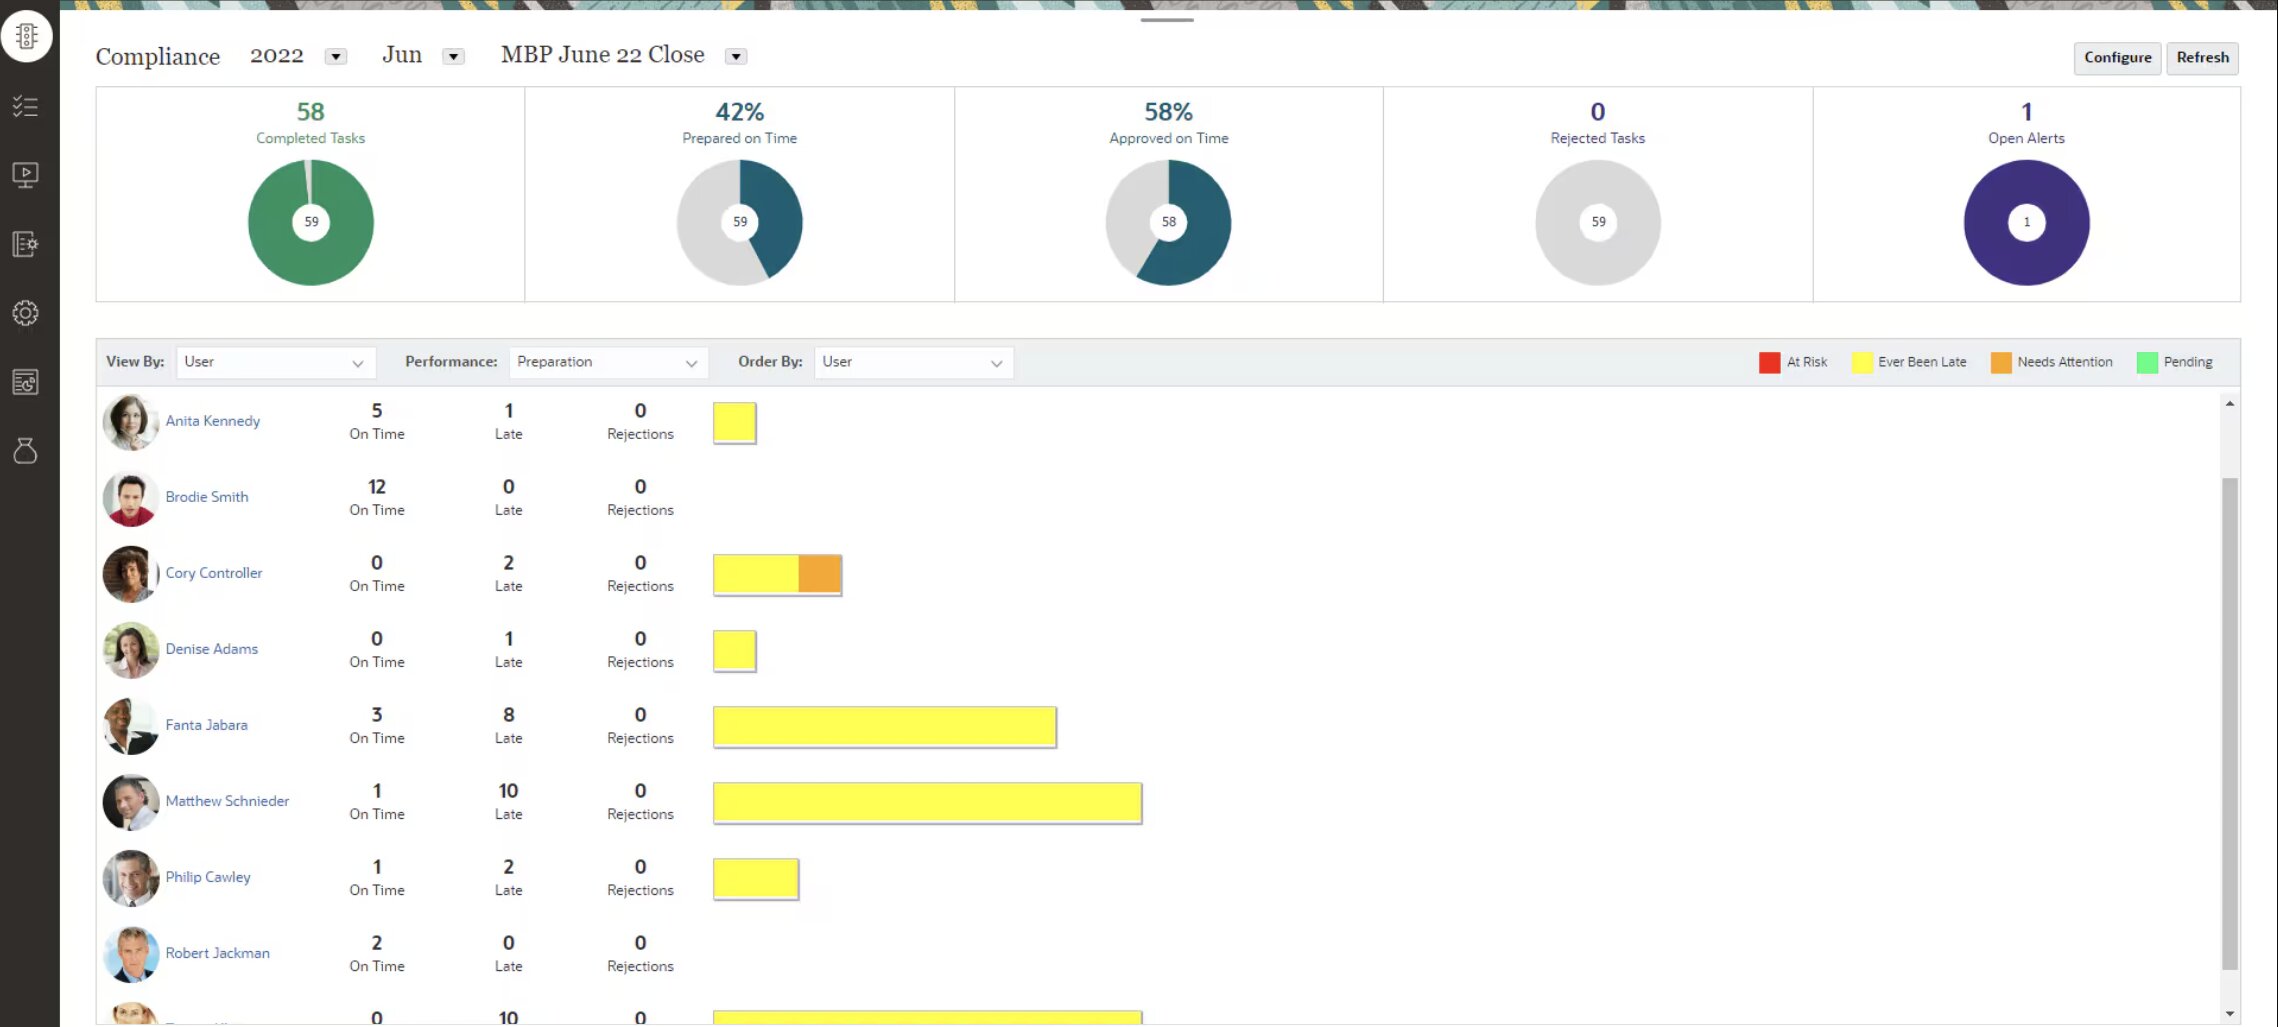Expand the 2022 year dropdown arrow
Image resolution: width=2278 pixels, height=1027 pixels.
click(336, 57)
